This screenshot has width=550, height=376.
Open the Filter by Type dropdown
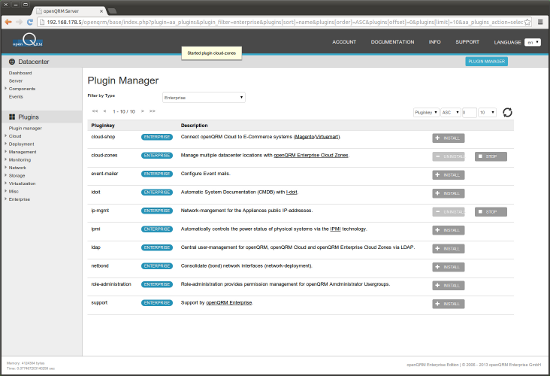tap(204, 98)
